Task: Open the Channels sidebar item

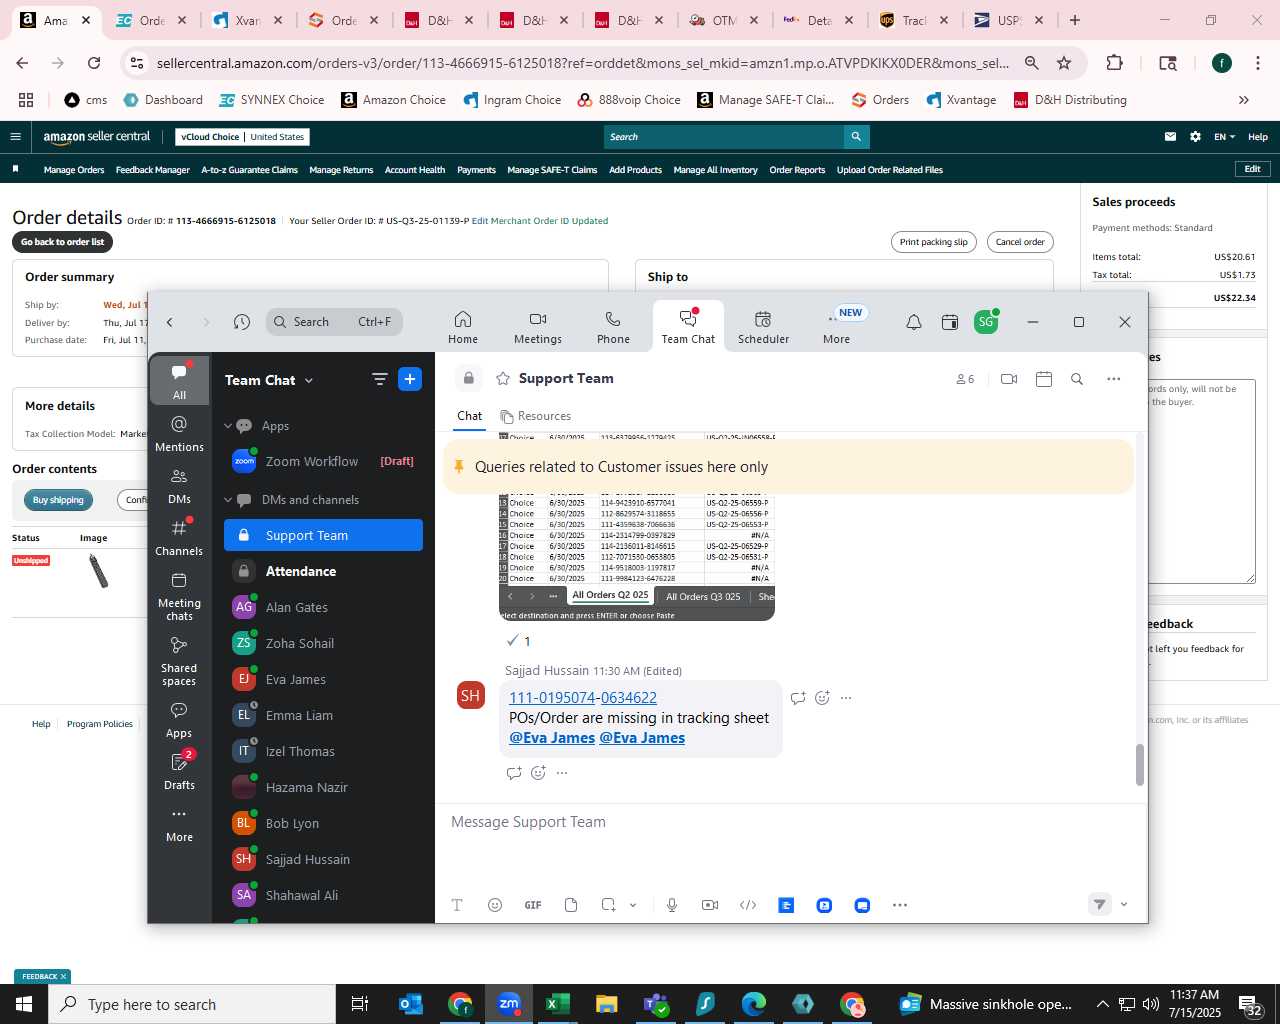Action: pyautogui.click(x=179, y=538)
